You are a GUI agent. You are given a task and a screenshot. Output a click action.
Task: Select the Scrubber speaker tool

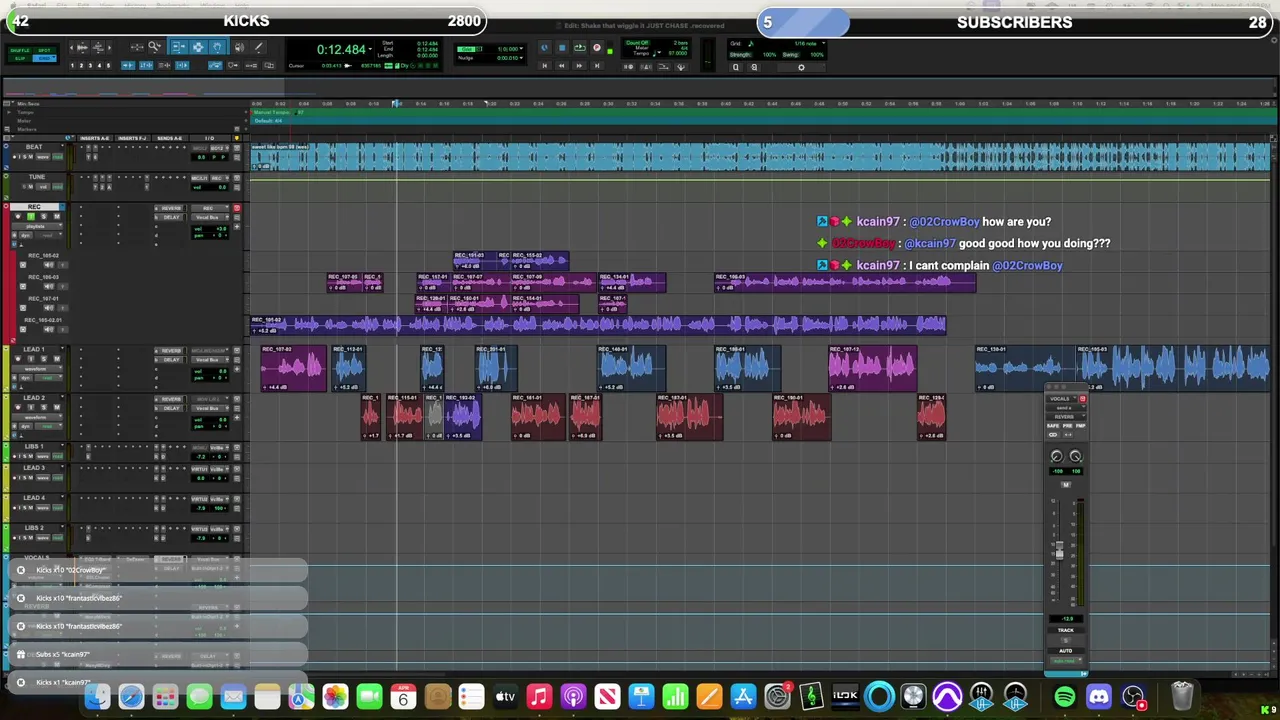pos(239,47)
